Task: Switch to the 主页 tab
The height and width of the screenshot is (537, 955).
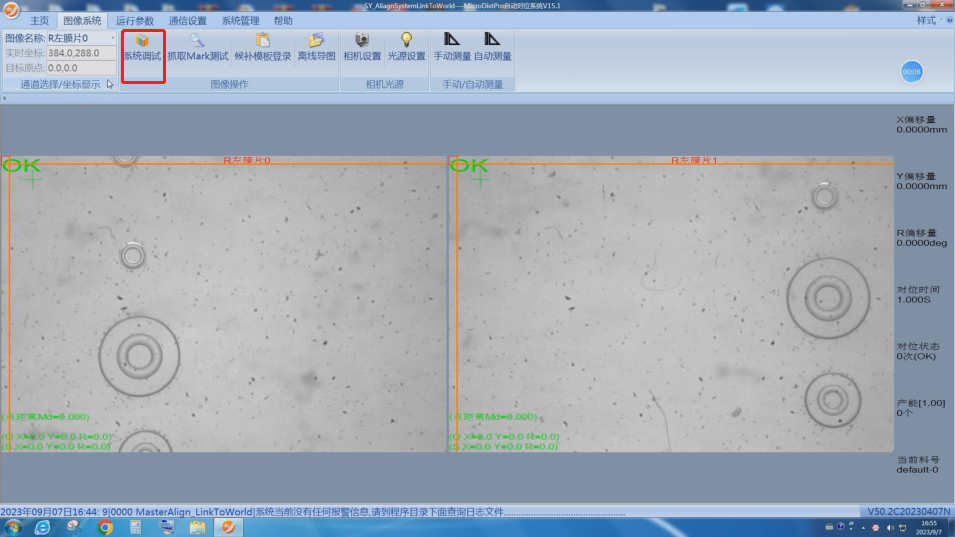Action: [39, 20]
